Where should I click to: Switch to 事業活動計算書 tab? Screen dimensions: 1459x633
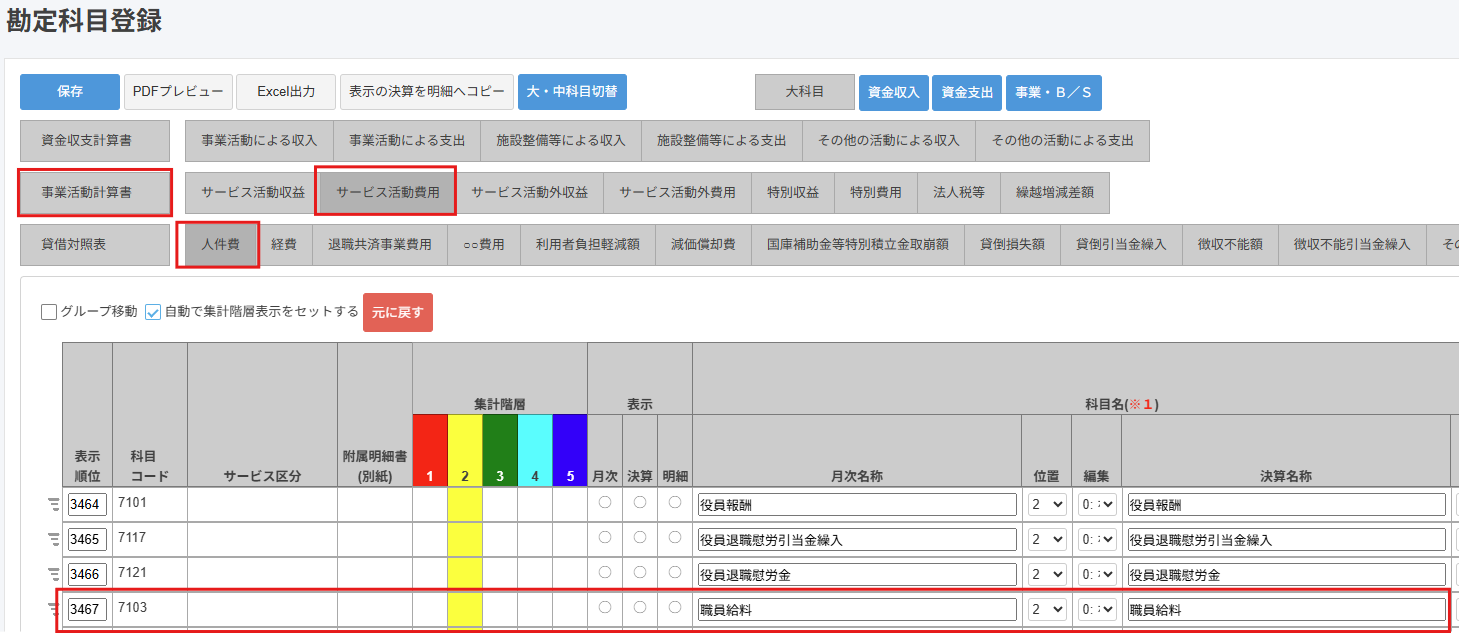95,193
